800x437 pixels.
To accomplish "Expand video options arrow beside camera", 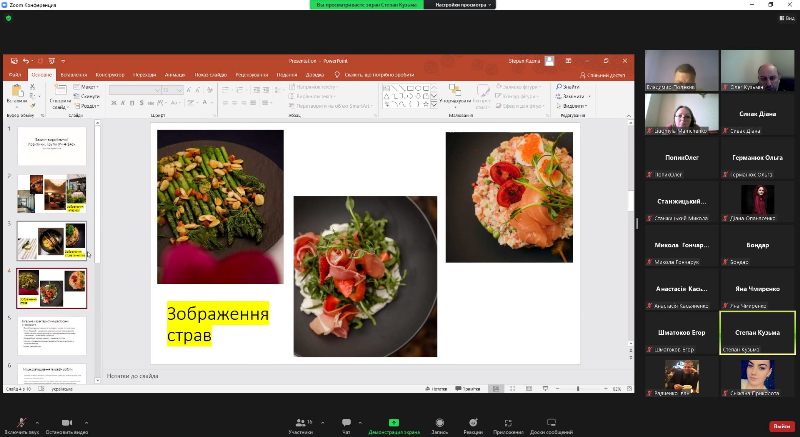I will click(87, 422).
